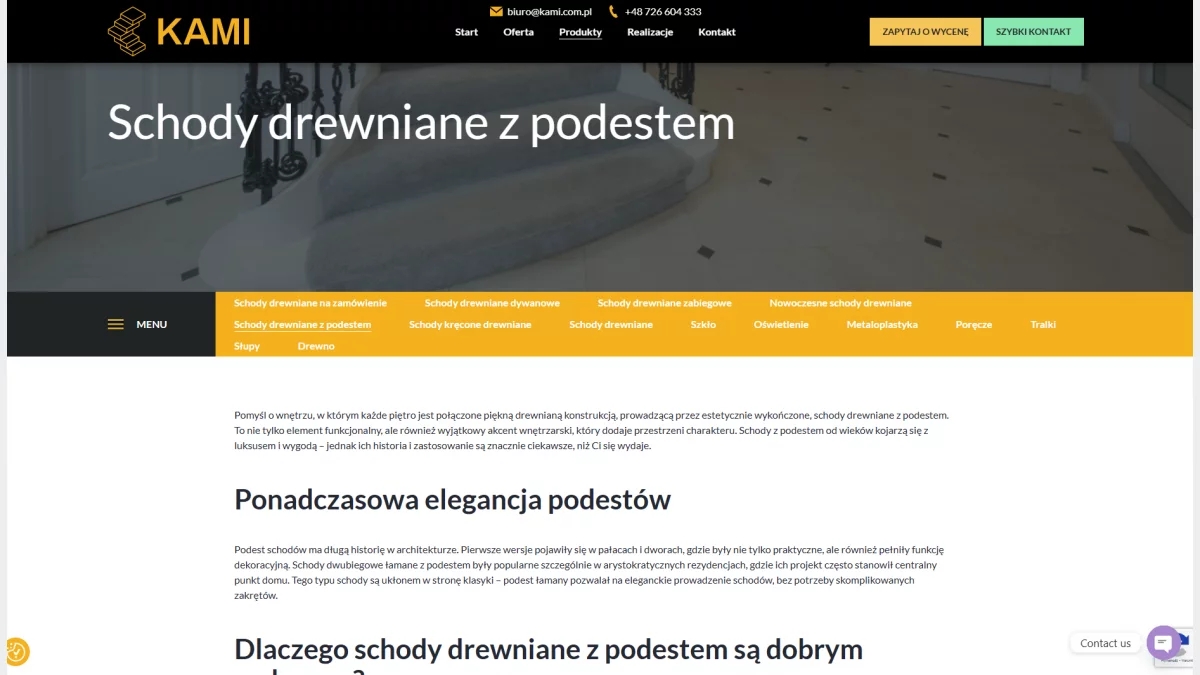This screenshot has height=675, width=1200.
Task: Click the paragraph starting 'Pomyśl o wnętrzu'
Action: coord(591,430)
